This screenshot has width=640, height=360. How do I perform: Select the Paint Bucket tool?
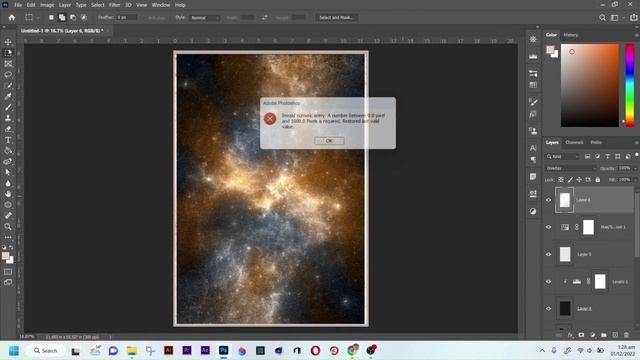coord(8,151)
